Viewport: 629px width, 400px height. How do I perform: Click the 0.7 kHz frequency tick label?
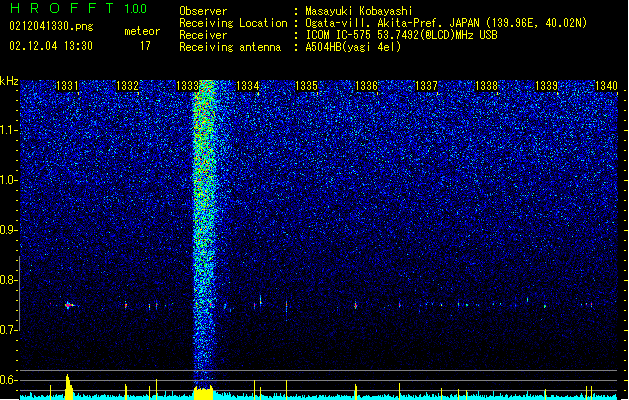coord(8,330)
